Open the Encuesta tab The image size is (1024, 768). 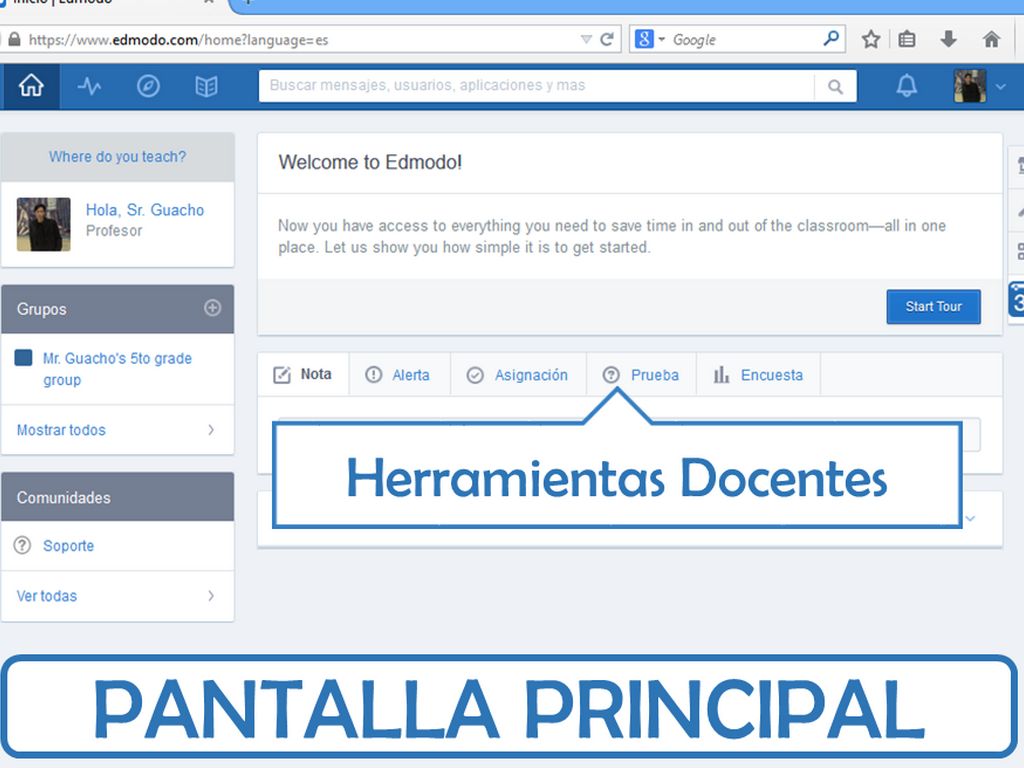(758, 375)
